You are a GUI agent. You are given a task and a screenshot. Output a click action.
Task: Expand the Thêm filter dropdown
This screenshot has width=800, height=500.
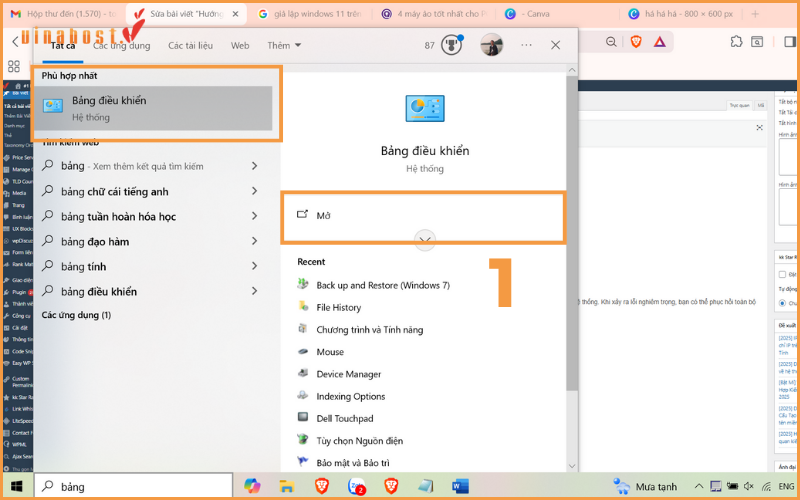pos(284,46)
